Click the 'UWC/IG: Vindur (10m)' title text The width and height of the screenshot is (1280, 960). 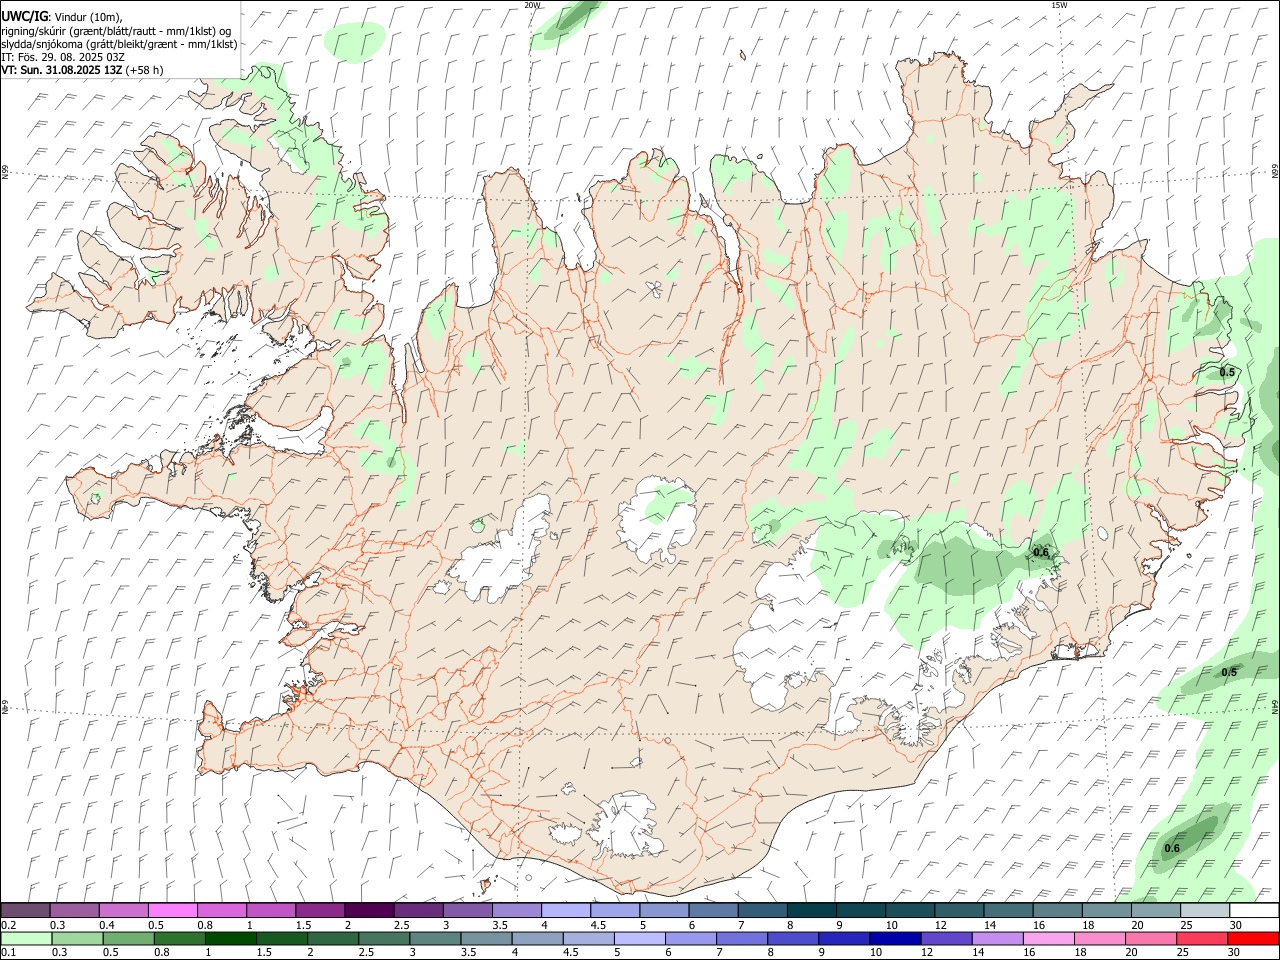point(62,18)
